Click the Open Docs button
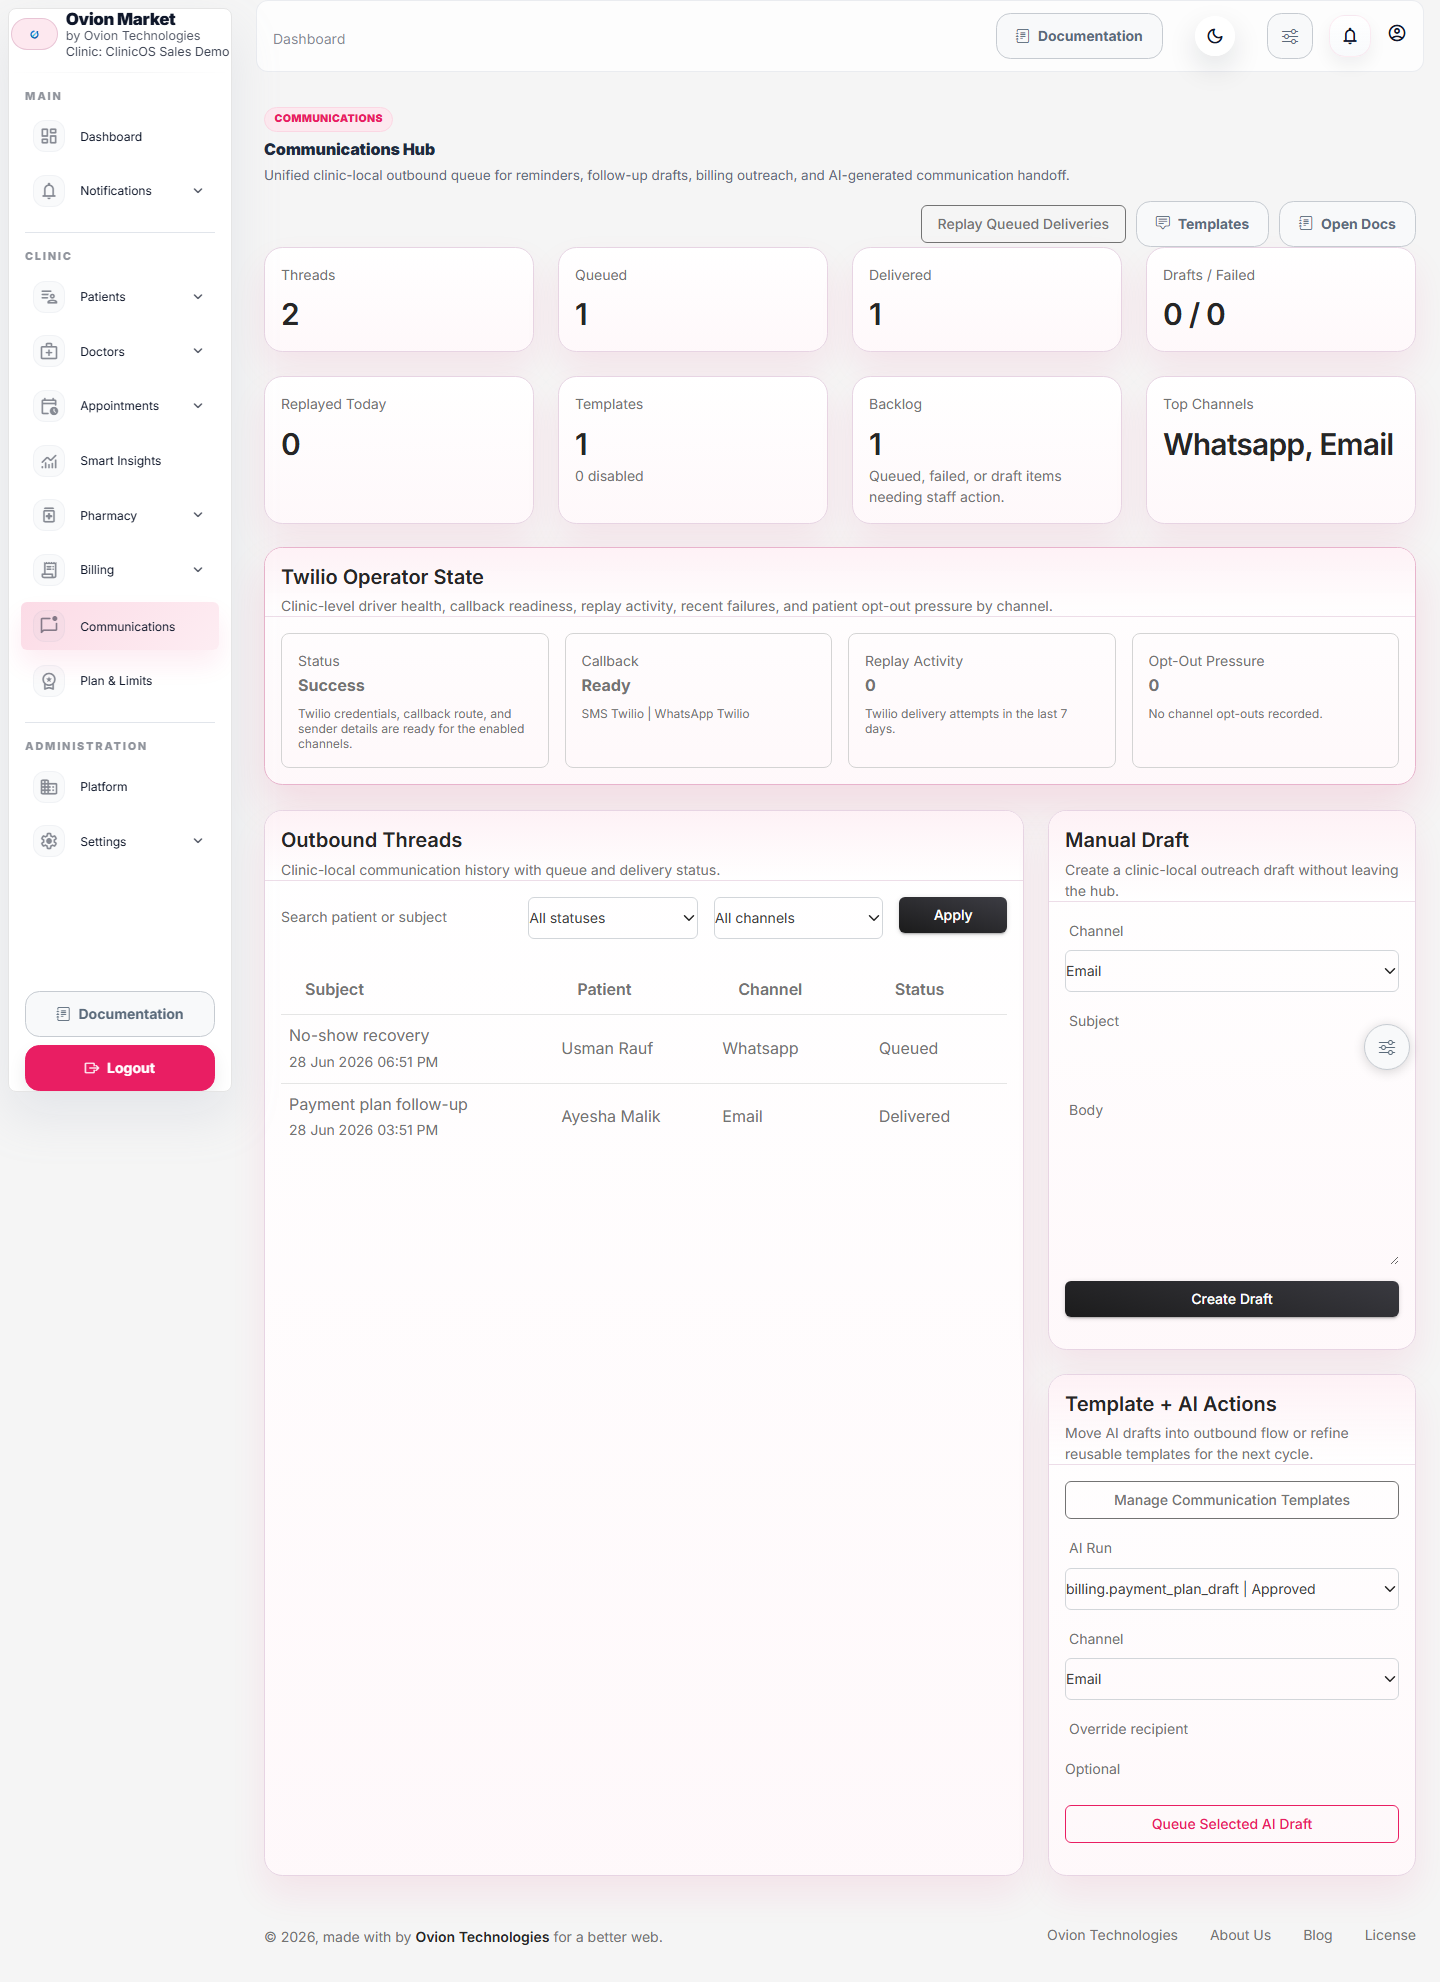The height and width of the screenshot is (1982, 1440). [x=1347, y=224]
